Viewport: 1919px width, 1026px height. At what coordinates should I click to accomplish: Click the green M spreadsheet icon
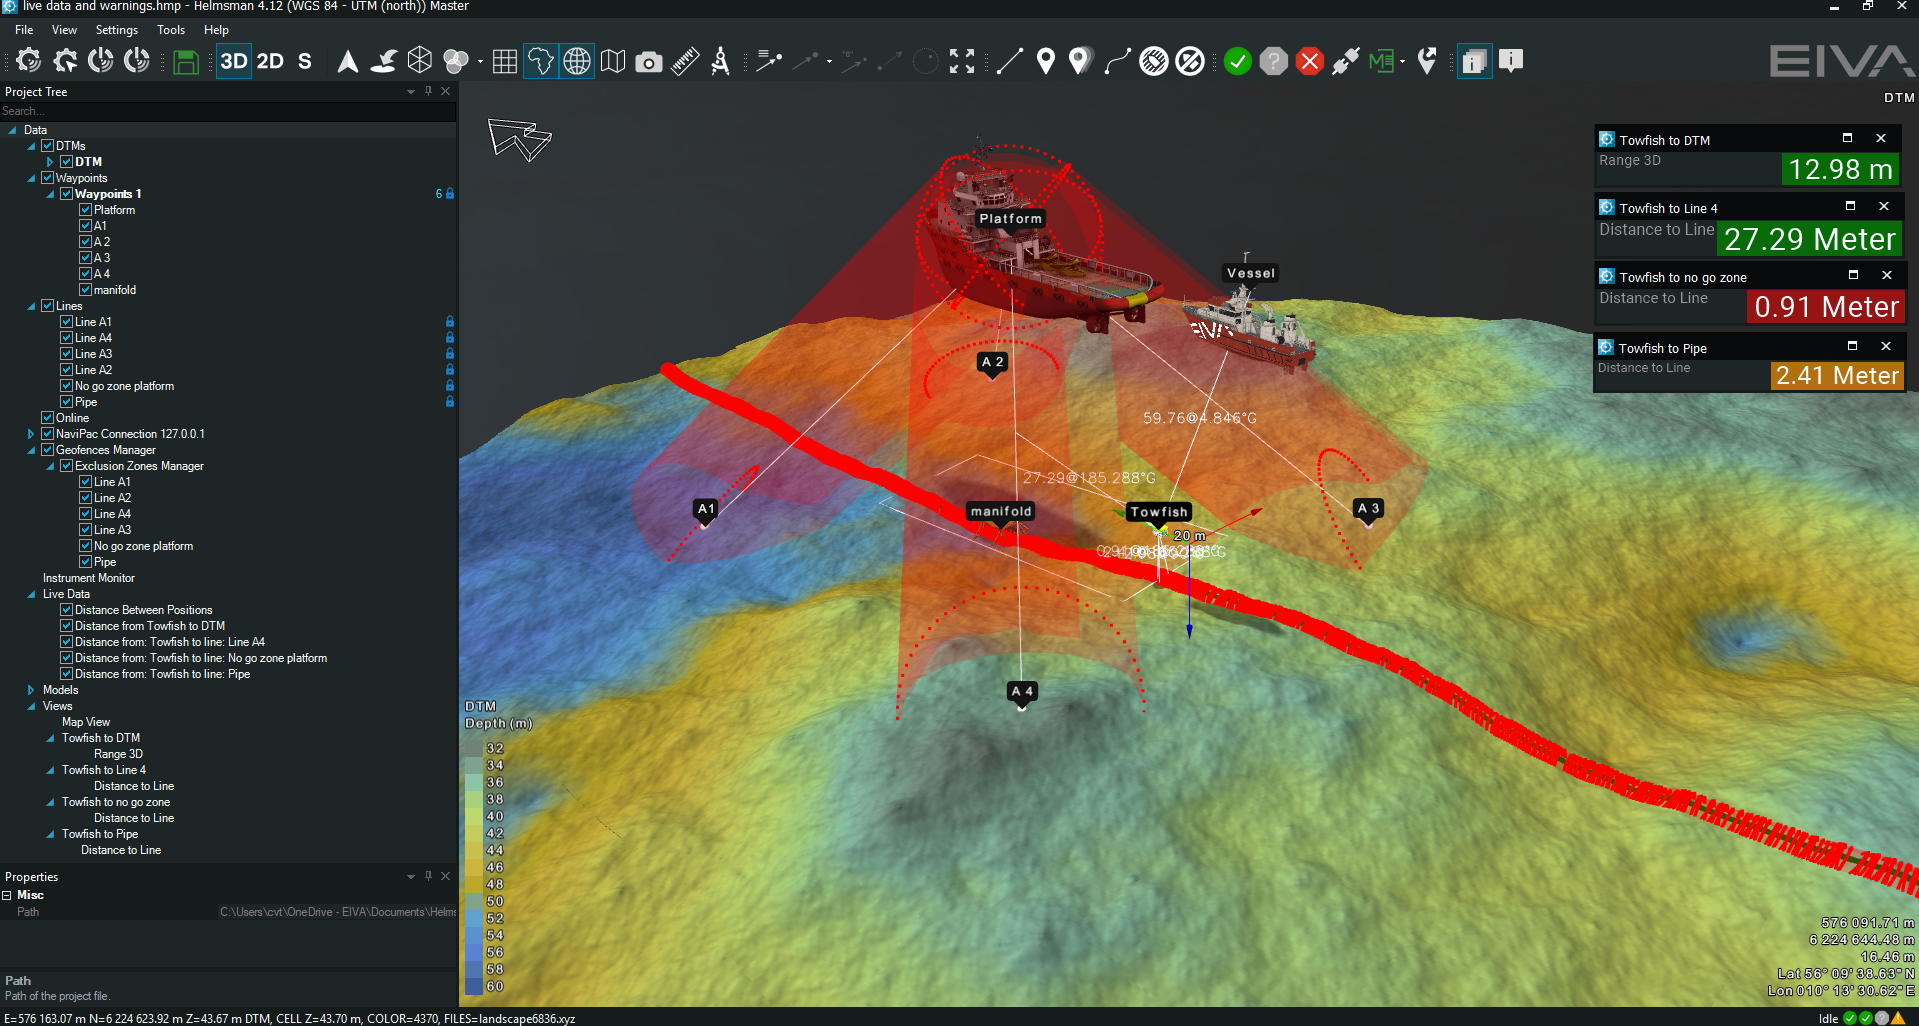pyautogui.click(x=1381, y=62)
